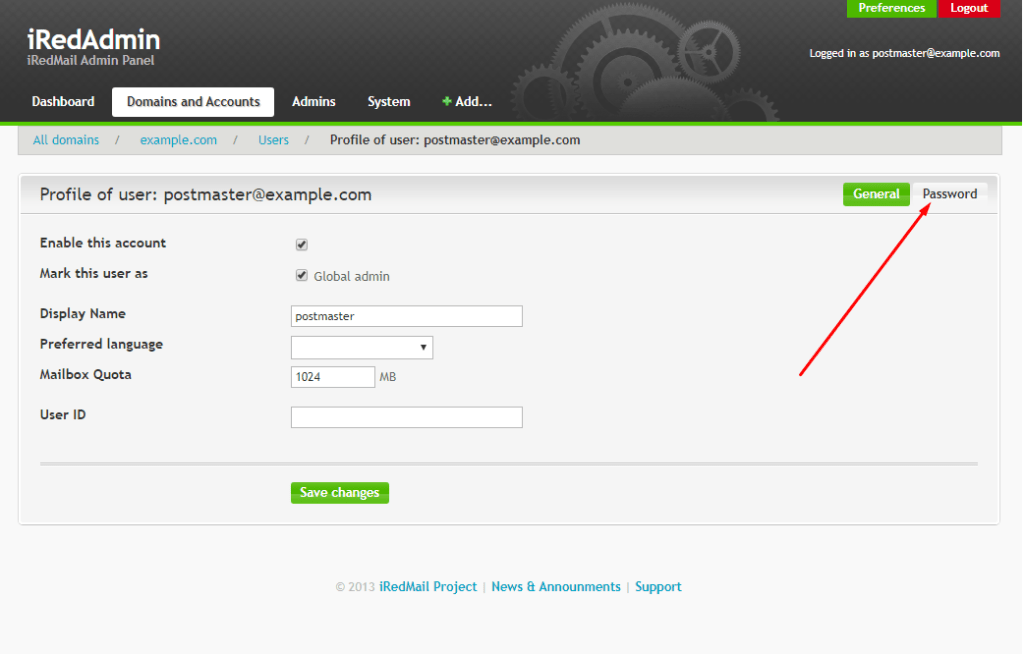Navigate to All domains breadcrumb
This screenshot has height=654, width=1024.
[x=66, y=140]
